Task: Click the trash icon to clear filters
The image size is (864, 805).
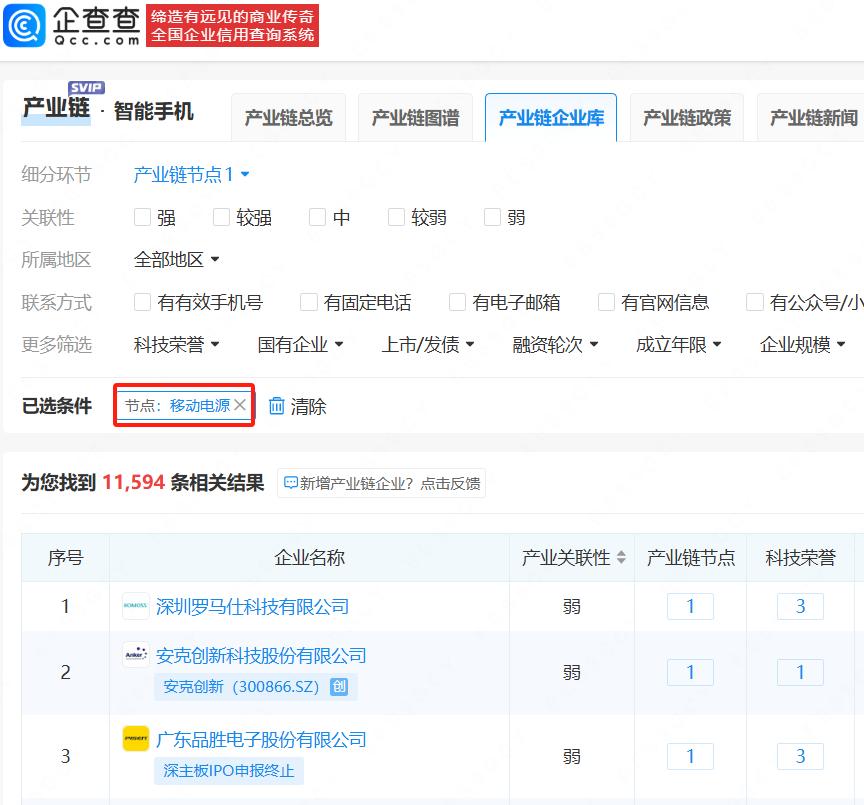Action: (x=277, y=406)
